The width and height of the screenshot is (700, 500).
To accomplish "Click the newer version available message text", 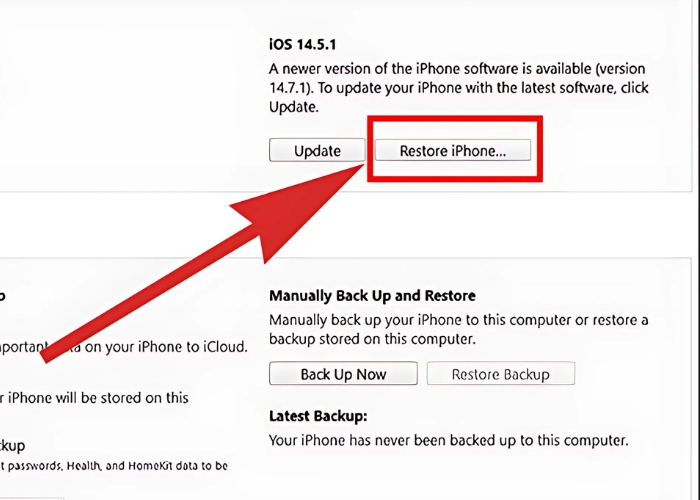I will (459, 88).
